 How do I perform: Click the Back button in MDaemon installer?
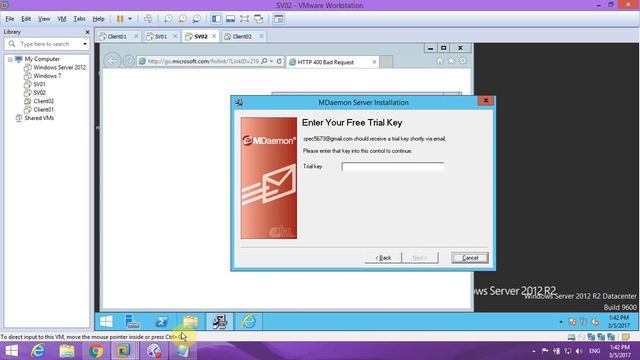point(383,258)
